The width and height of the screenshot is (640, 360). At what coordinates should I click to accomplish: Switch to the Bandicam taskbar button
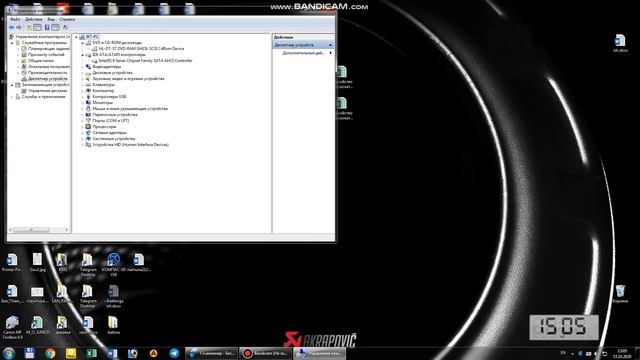click(x=265, y=353)
